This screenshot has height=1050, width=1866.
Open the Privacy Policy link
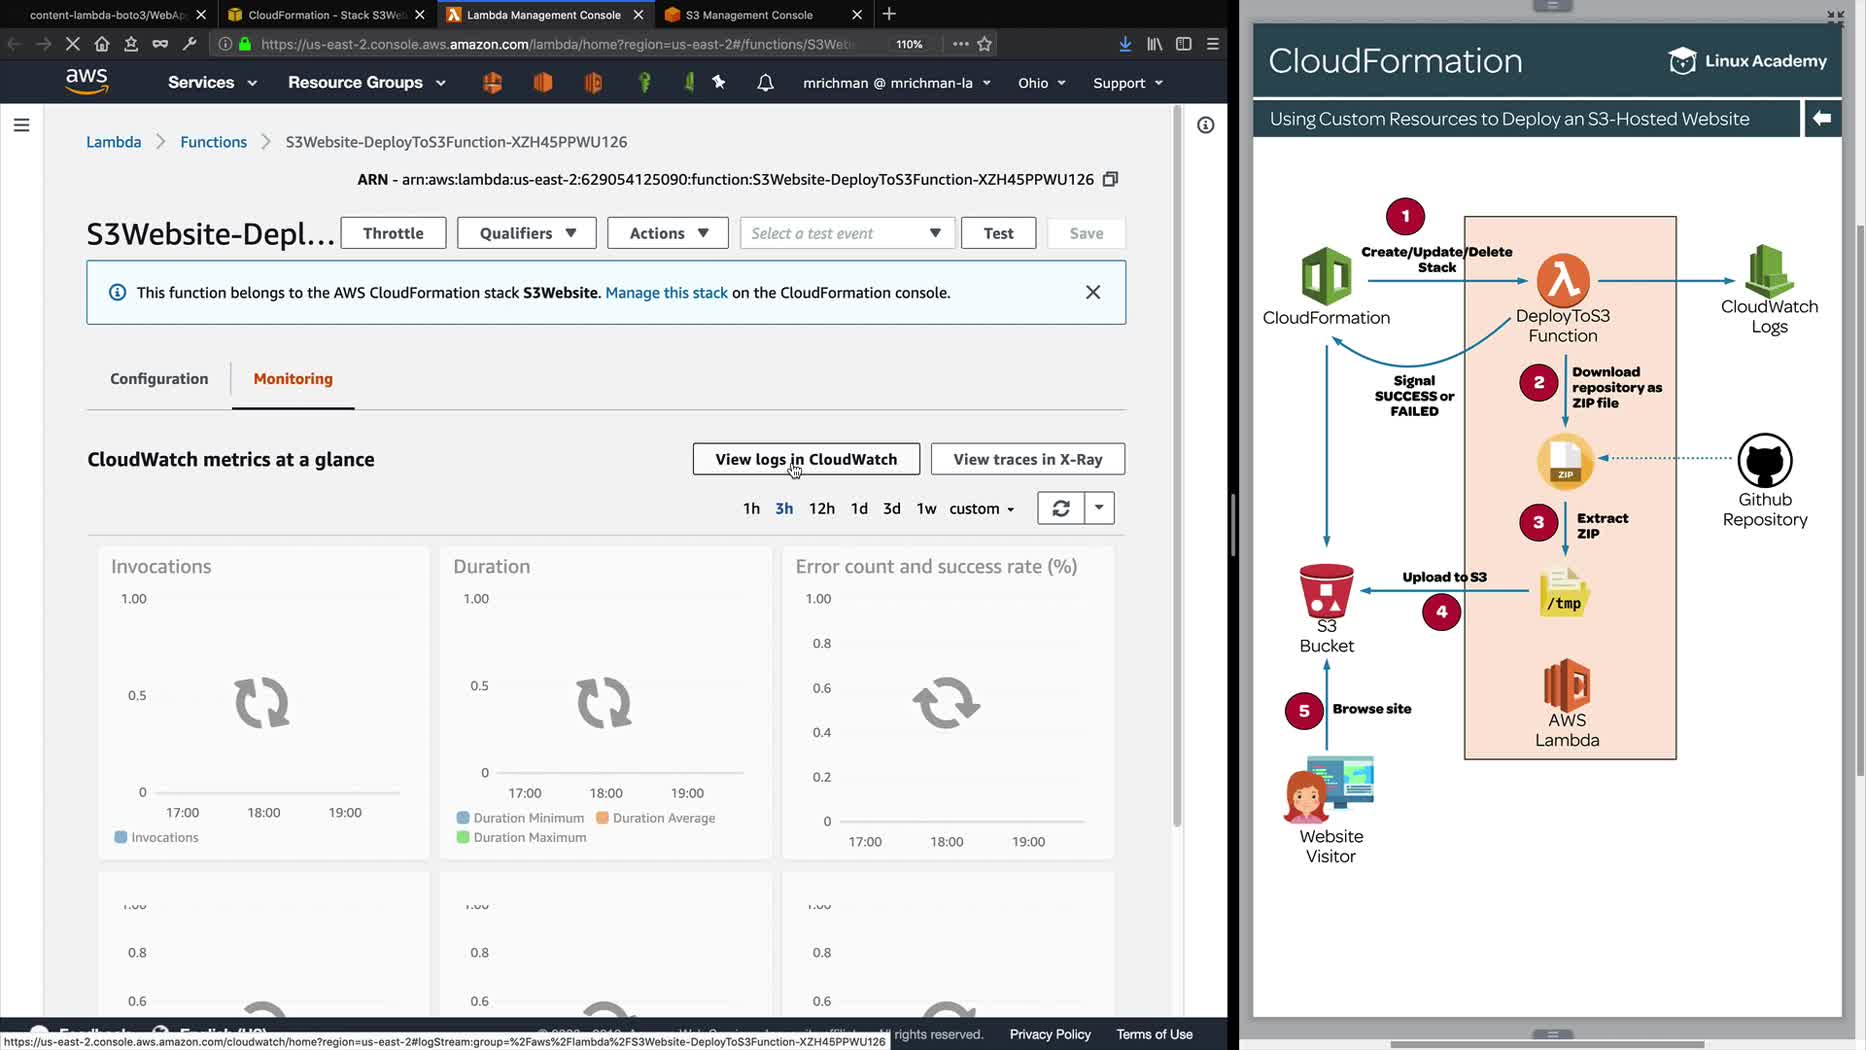tap(1050, 1034)
